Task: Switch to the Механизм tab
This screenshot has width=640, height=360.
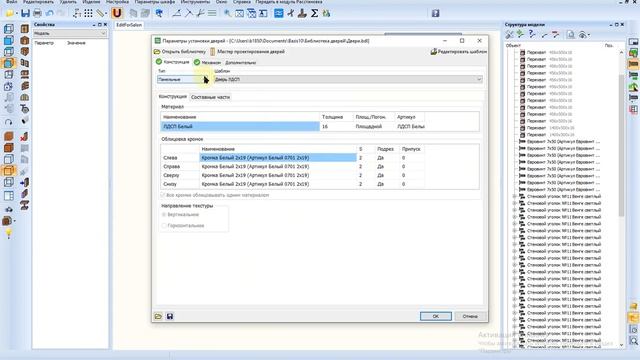Action: point(207,62)
